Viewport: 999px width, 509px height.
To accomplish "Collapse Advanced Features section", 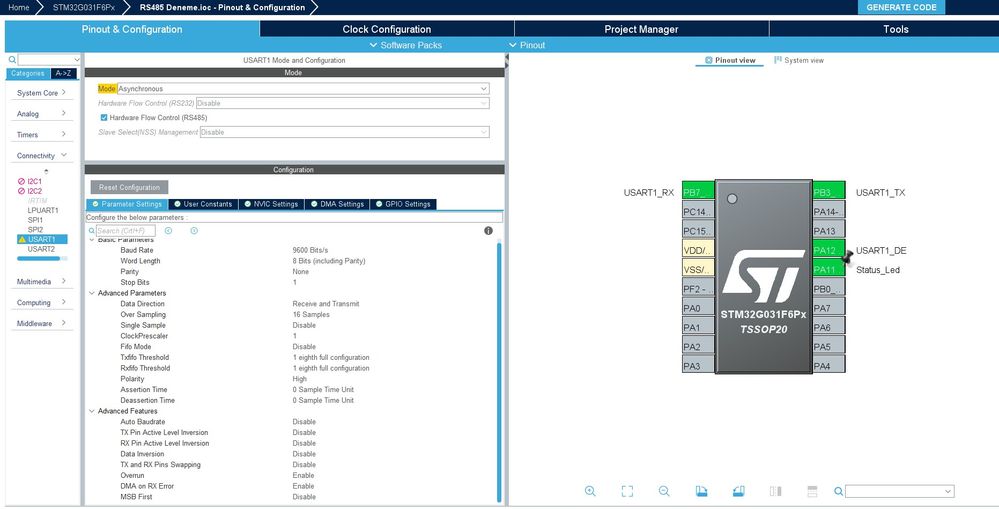I will [x=92, y=411].
